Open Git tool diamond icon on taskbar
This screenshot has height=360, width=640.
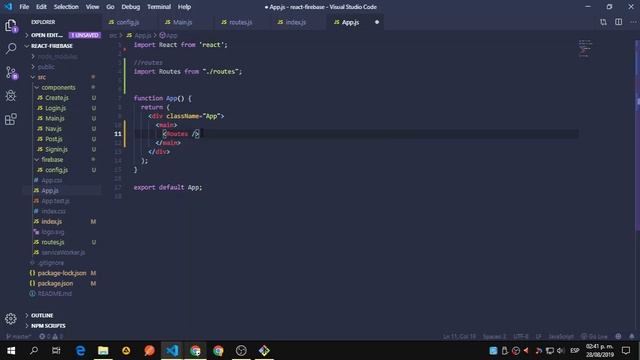pyautogui.click(x=264, y=350)
